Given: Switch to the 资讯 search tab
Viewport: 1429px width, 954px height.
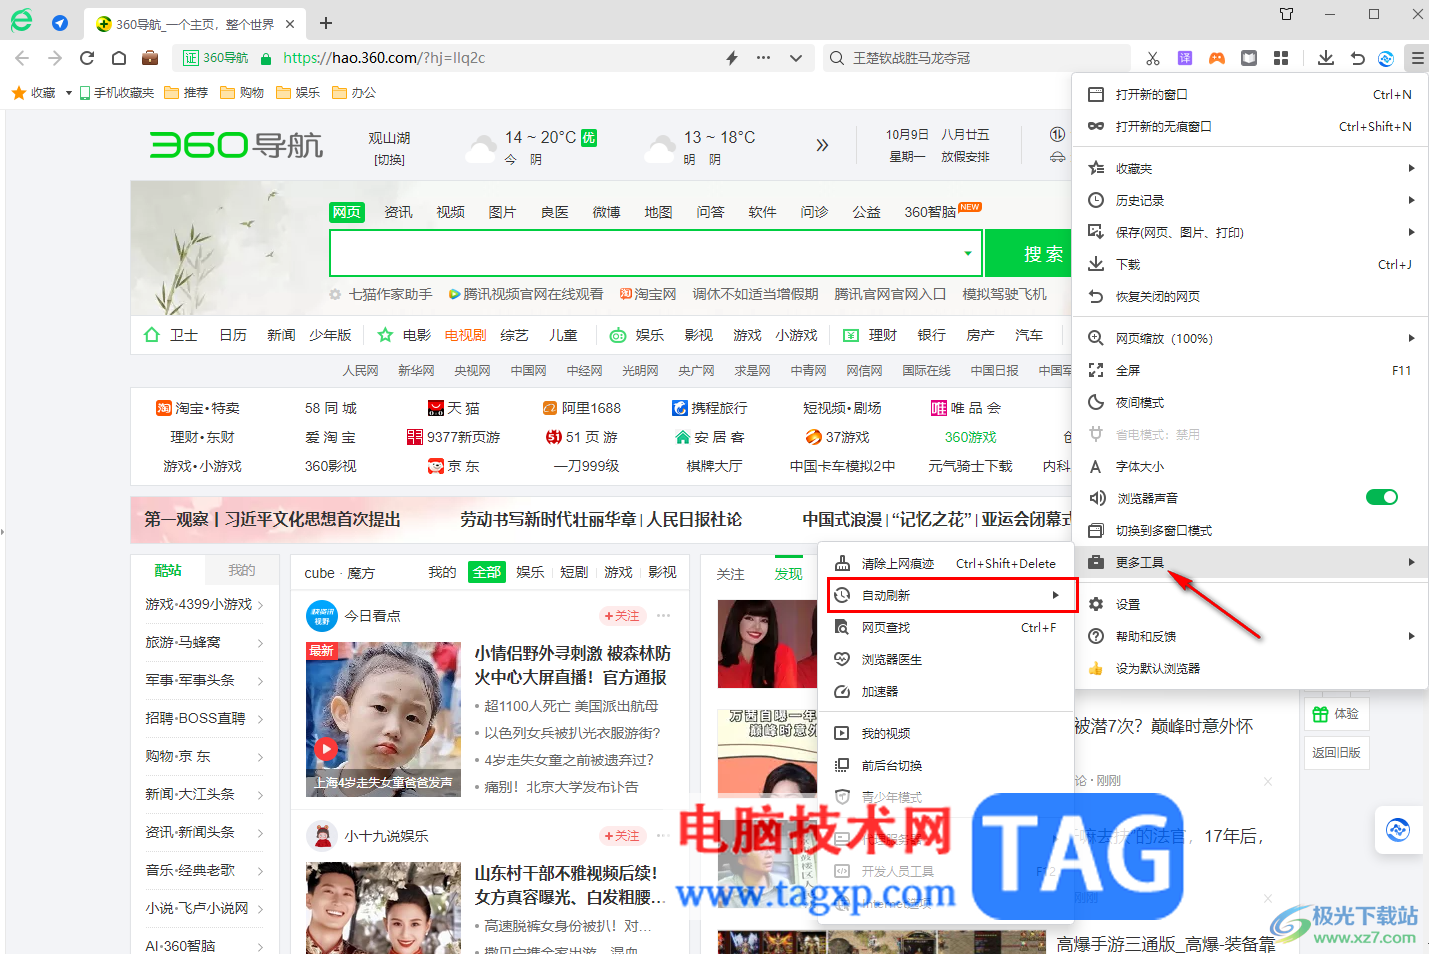Looking at the screenshot, I should pyautogui.click(x=398, y=212).
